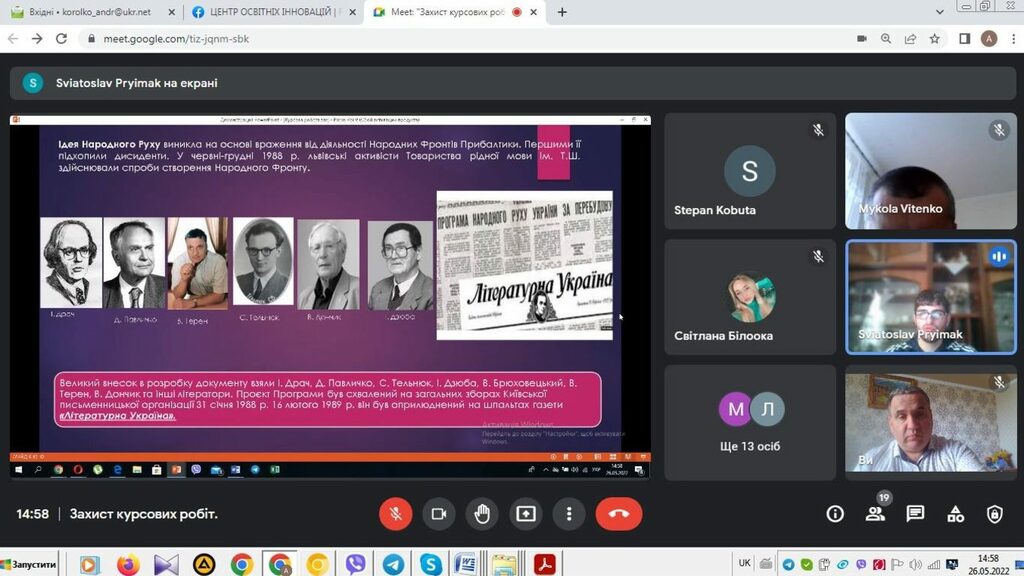
Task: Open the three-dot more options menu
Action: 569,514
